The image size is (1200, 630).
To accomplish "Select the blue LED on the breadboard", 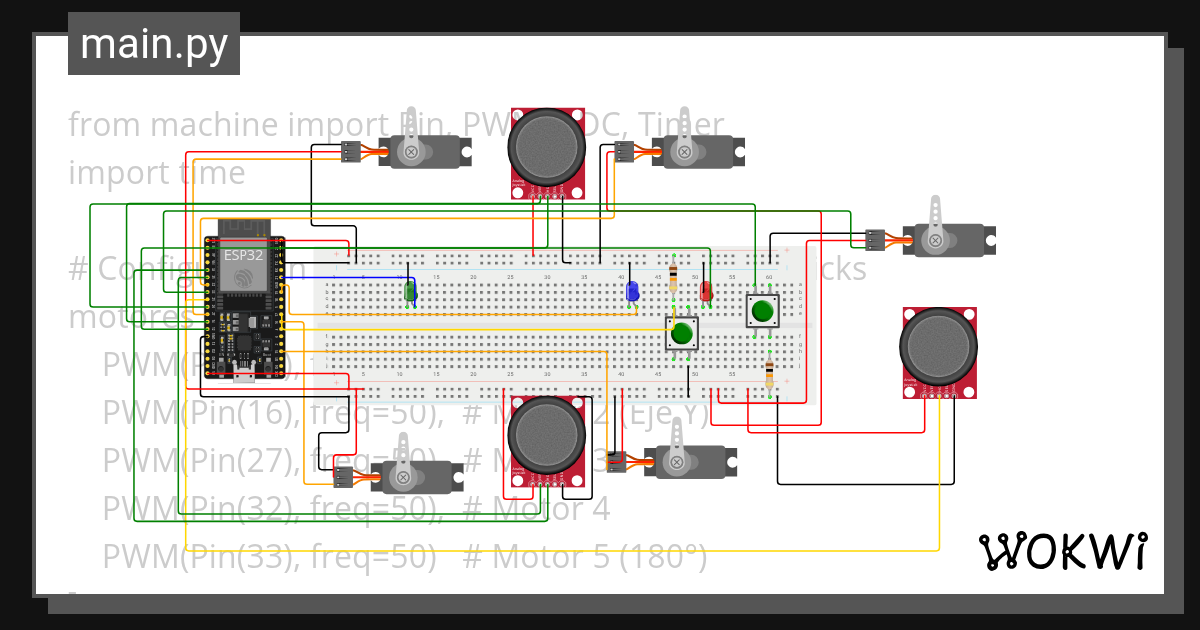I will [633, 290].
